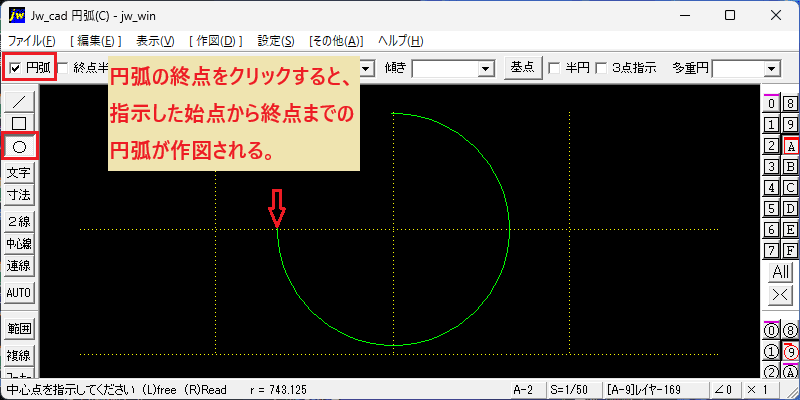Click the AUTO mode tool button
The width and height of the screenshot is (800, 400).
point(19,293)
